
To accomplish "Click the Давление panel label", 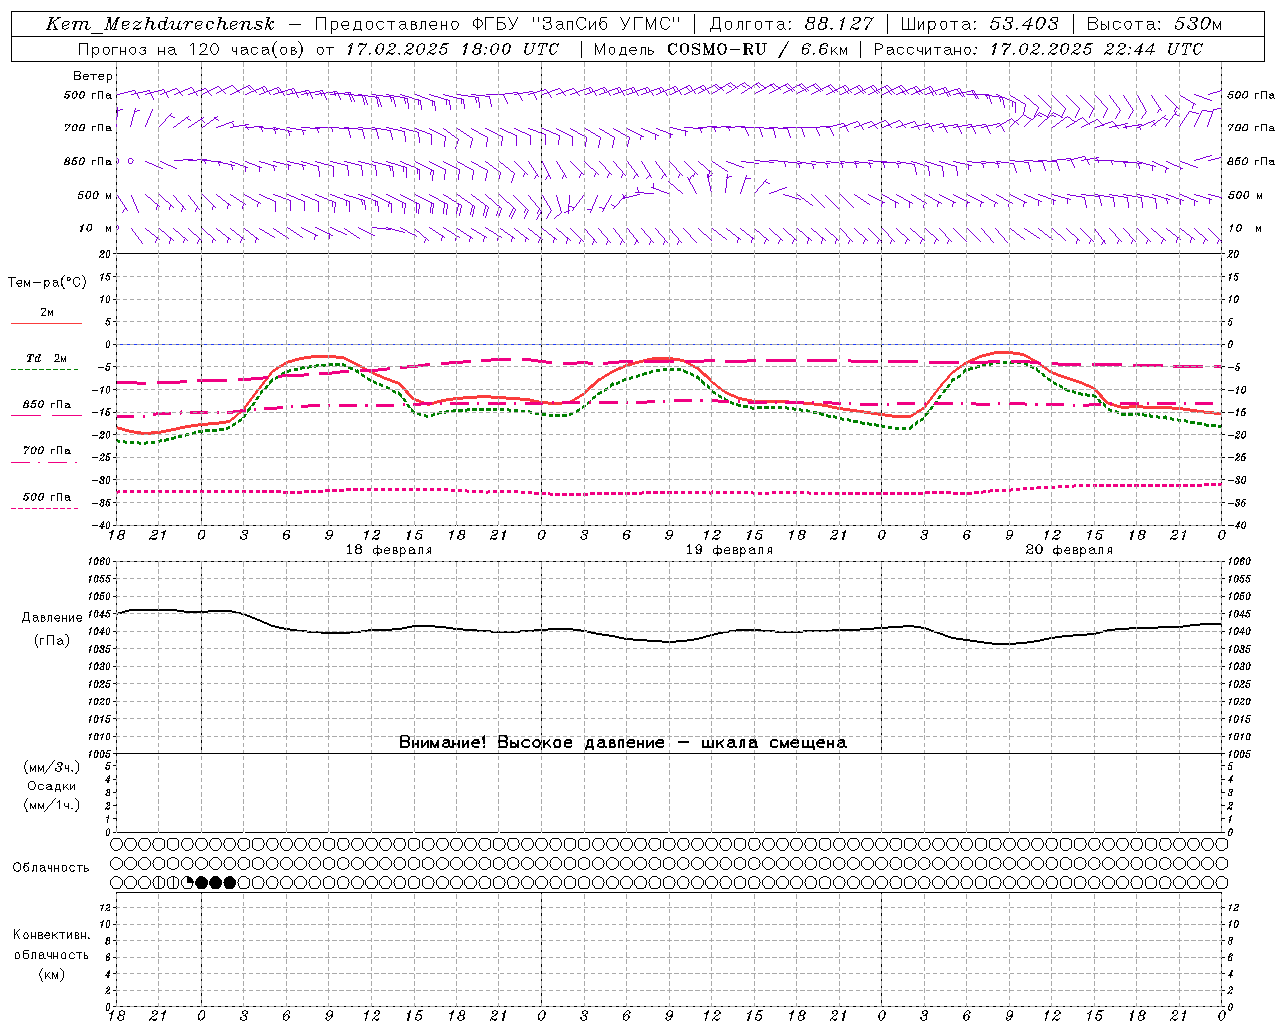I will pos(52,618).
